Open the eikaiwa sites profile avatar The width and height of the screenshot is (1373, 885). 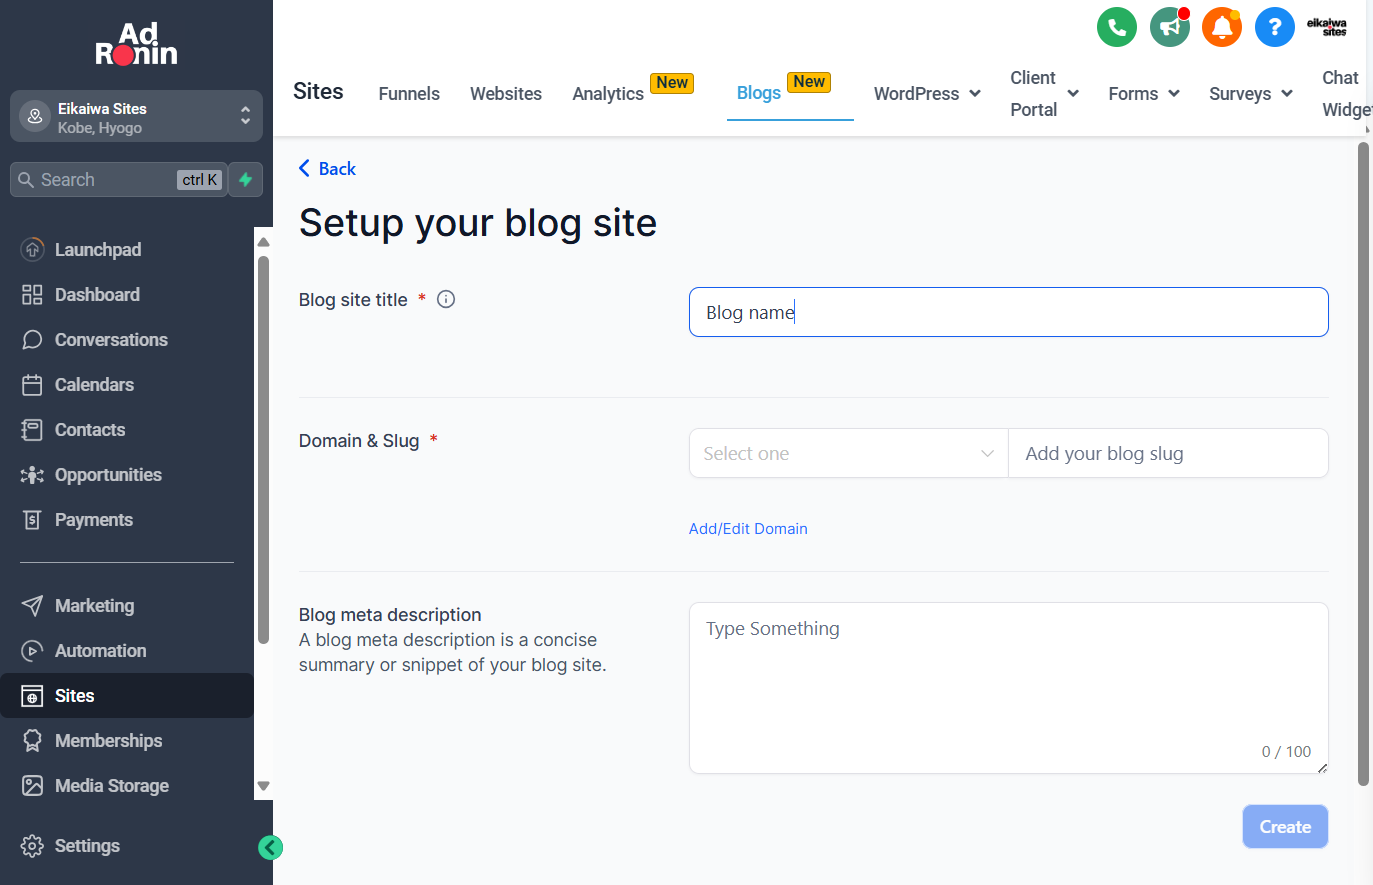[1327, 27]
